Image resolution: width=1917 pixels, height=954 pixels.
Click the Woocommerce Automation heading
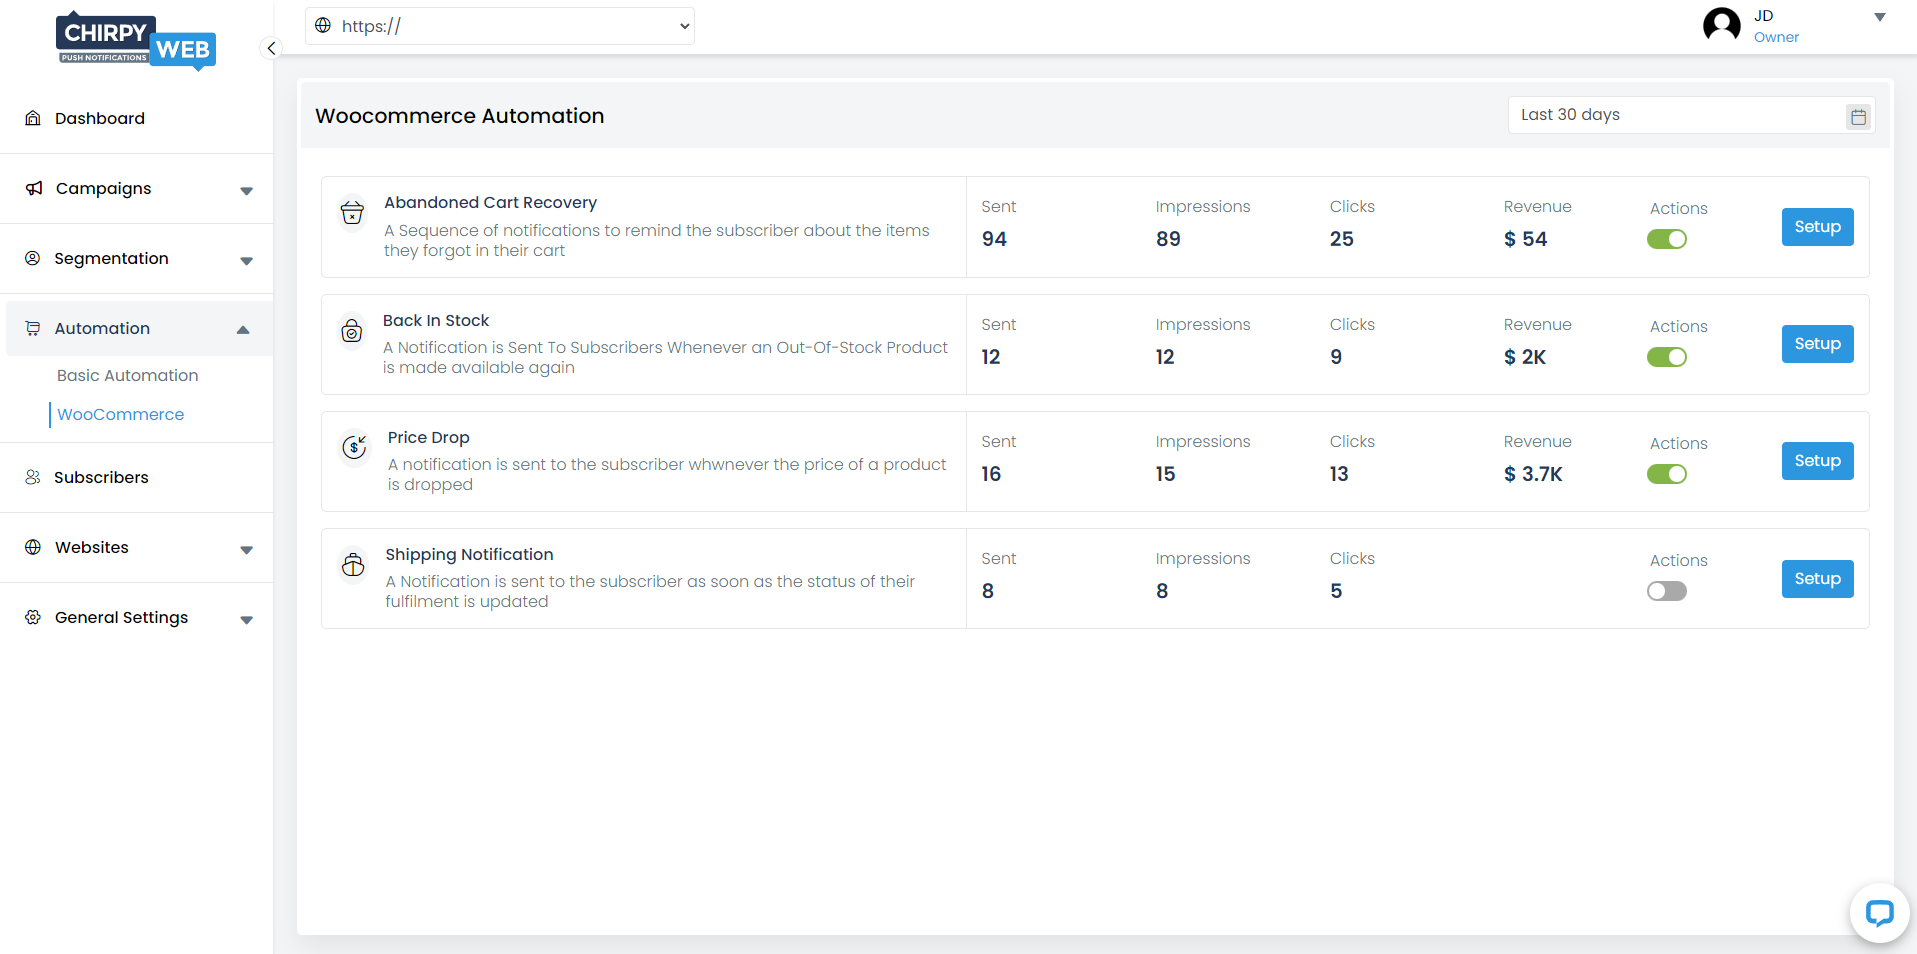point(460,116)
